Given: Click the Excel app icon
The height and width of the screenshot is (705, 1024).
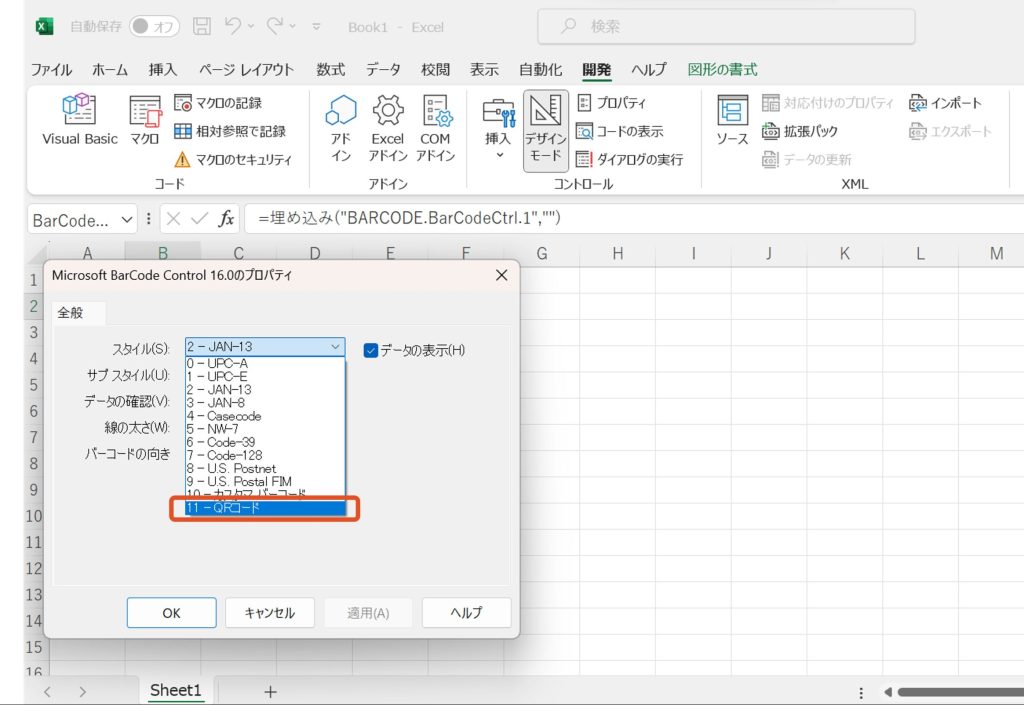Looking at the screenshot, I should (x=44, y=26).
